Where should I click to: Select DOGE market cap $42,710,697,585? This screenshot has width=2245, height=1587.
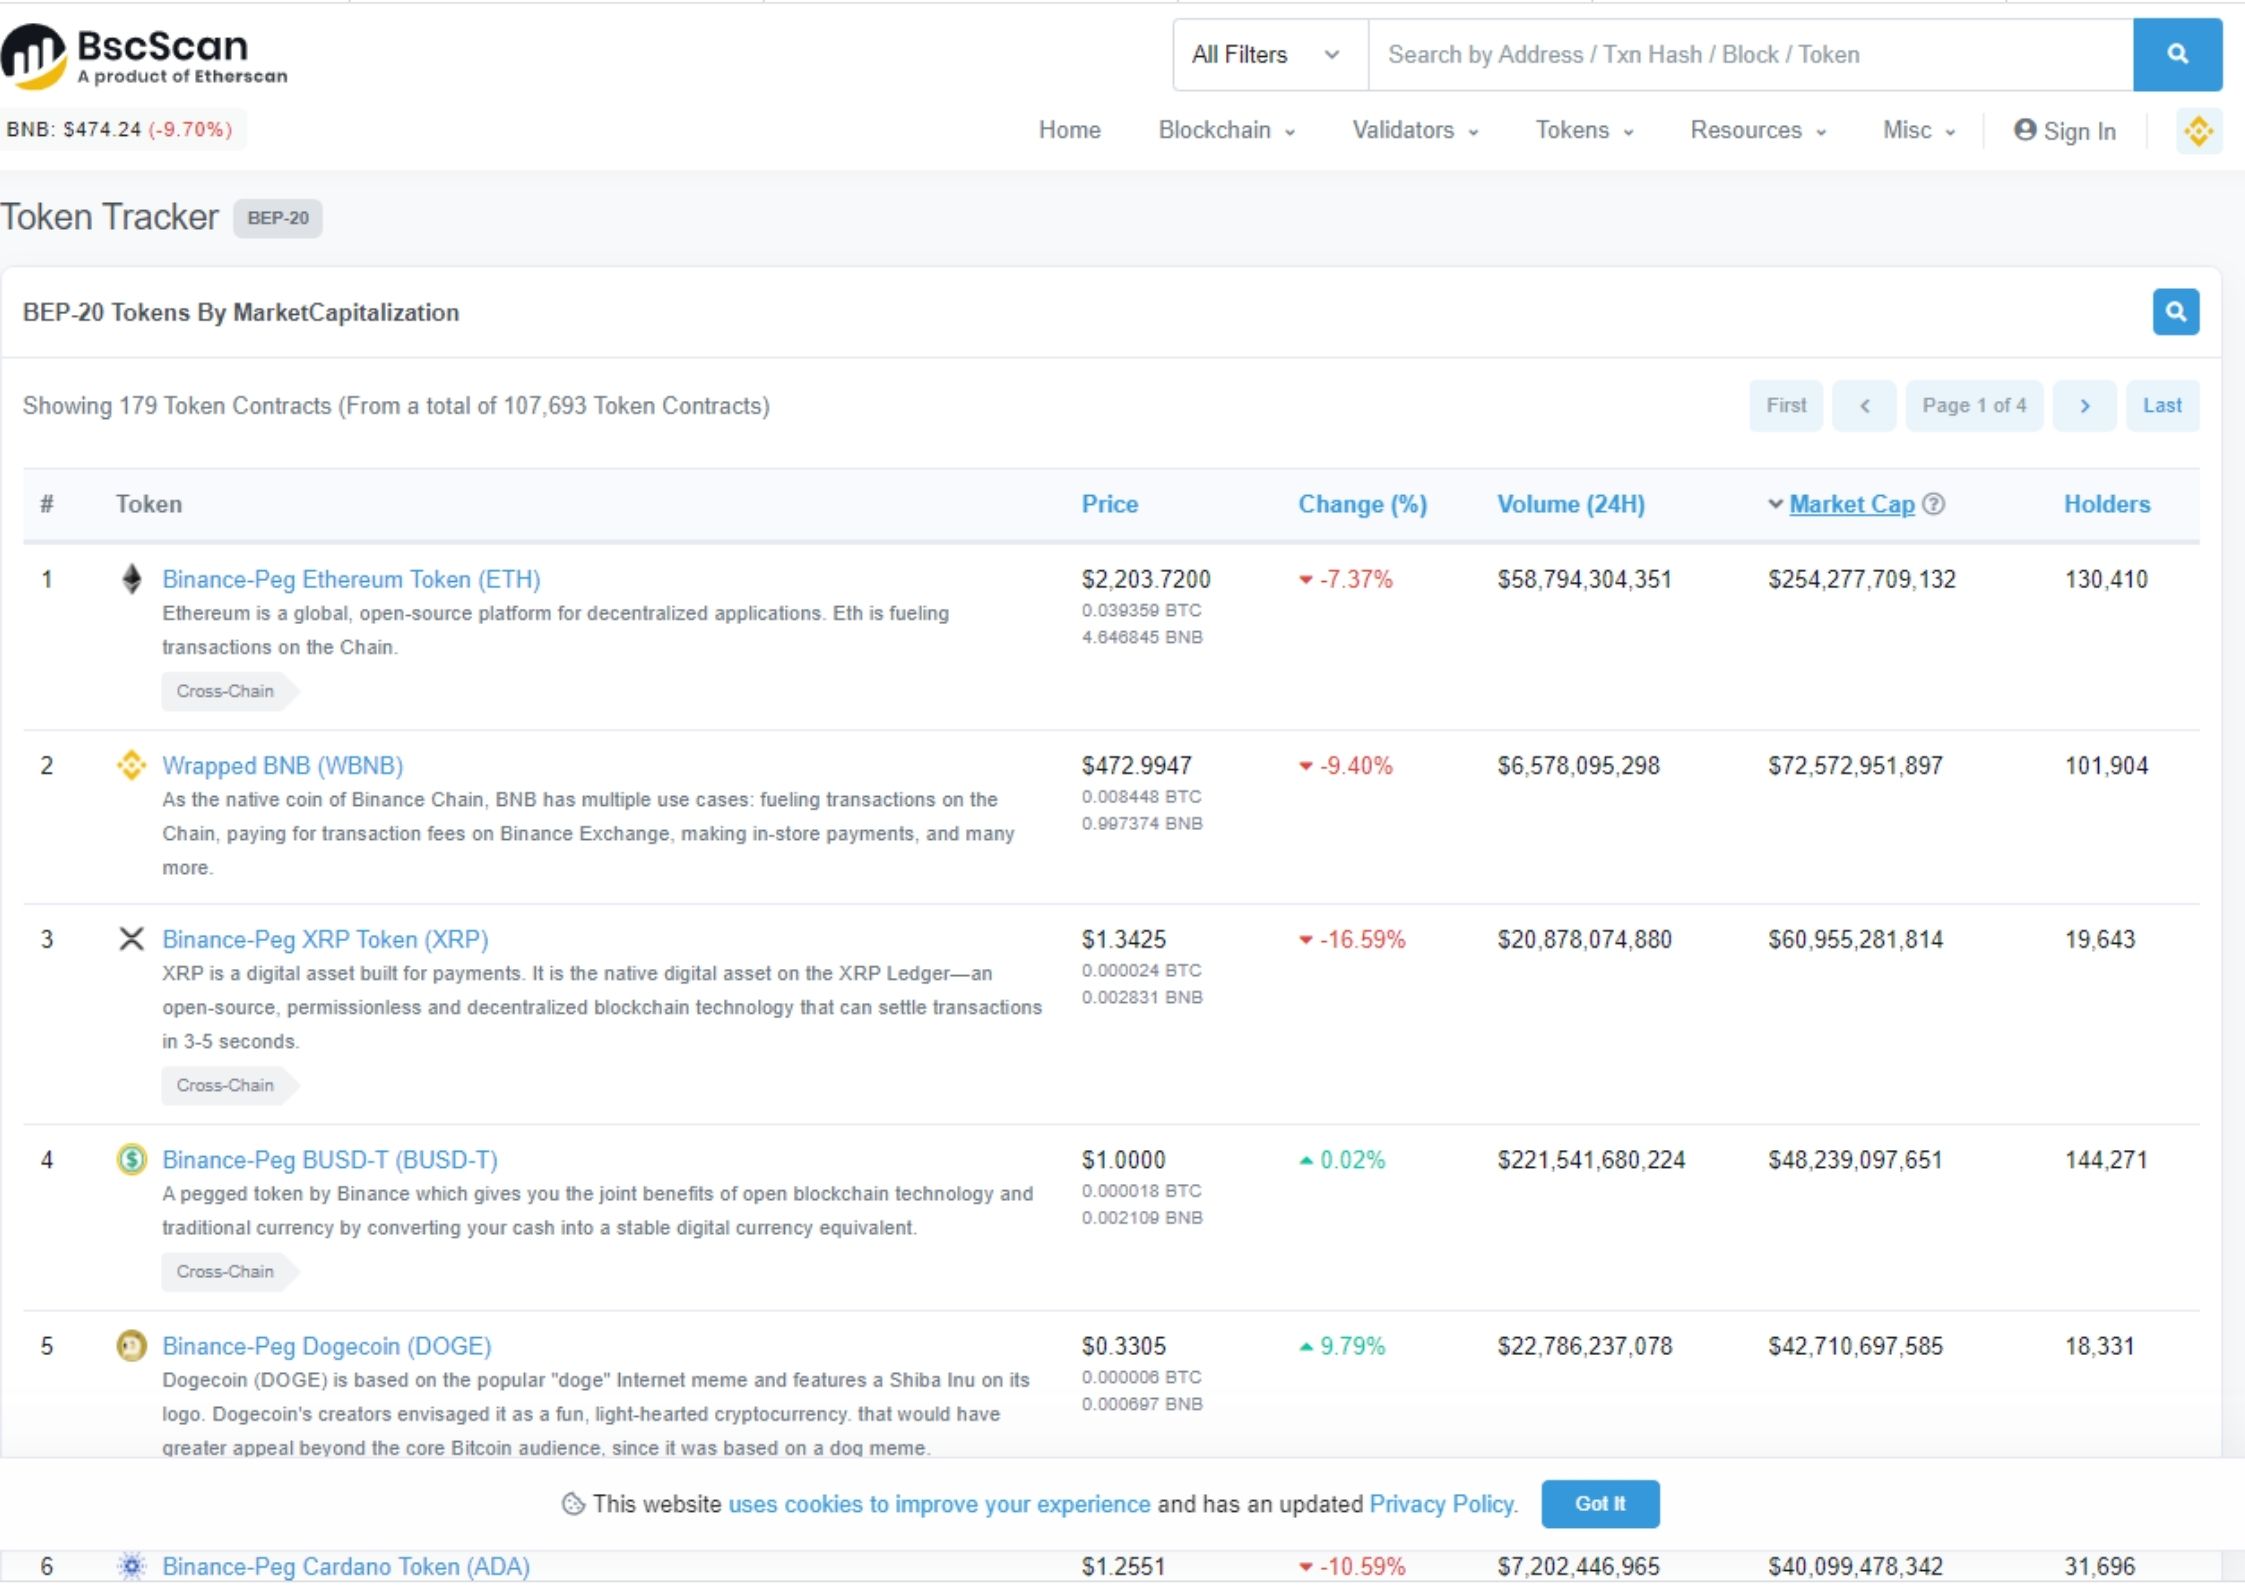(x=1855, y=1346)
